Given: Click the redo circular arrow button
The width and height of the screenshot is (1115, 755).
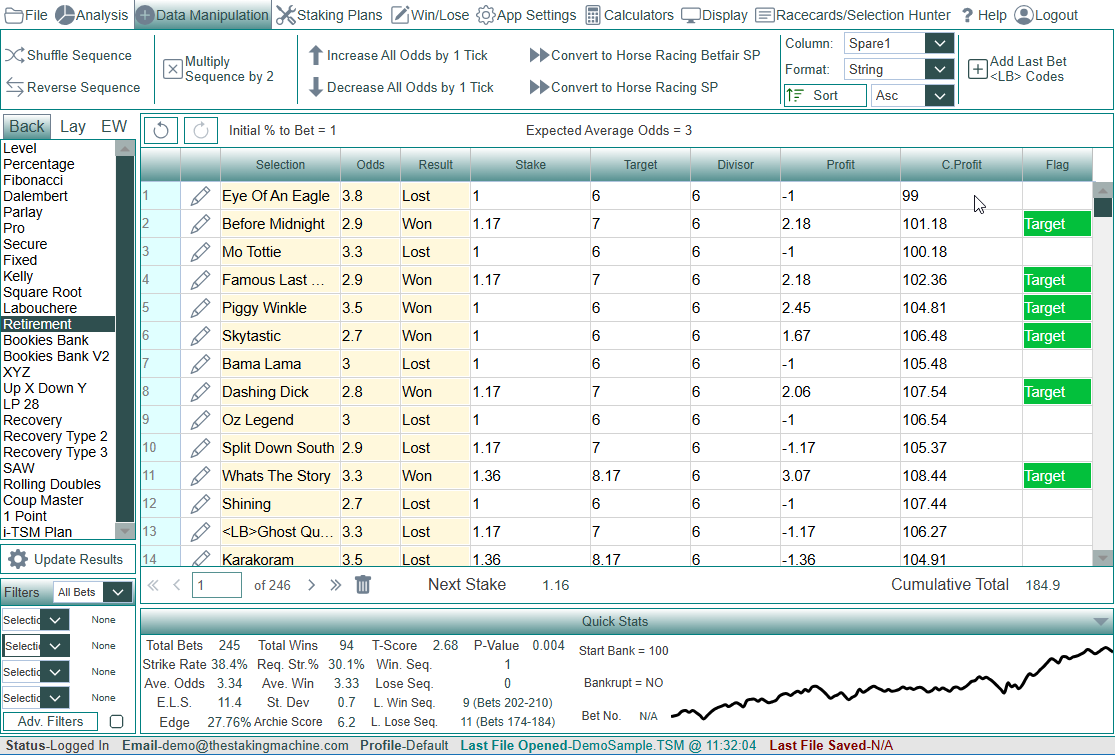Looking at the screenshot, I should pyautogui.click(x=200, y=130).
